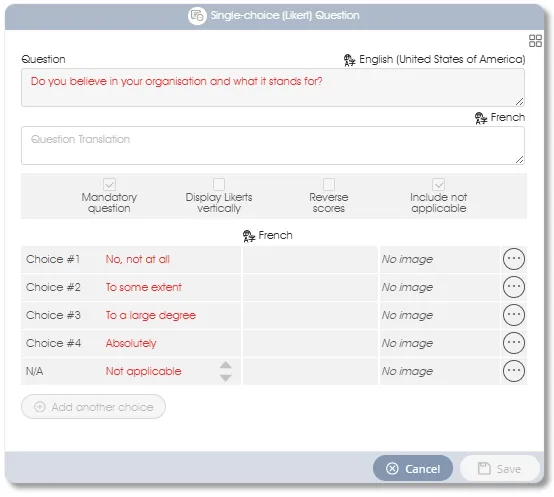Click French translation field for N/A row
This screenshot has width=554, height=497.
(310, 371)
